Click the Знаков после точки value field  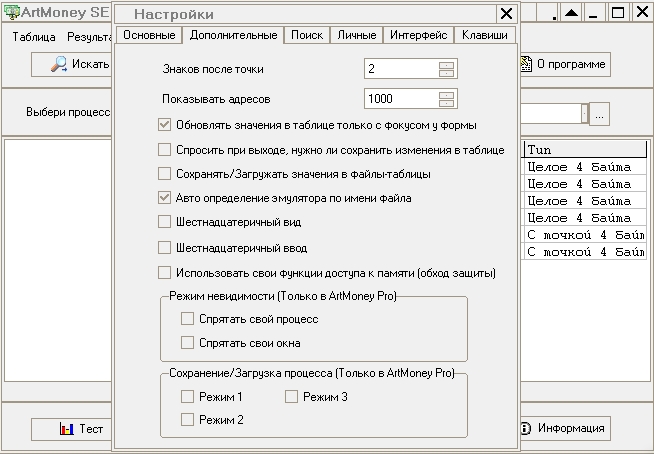(401, 69)
